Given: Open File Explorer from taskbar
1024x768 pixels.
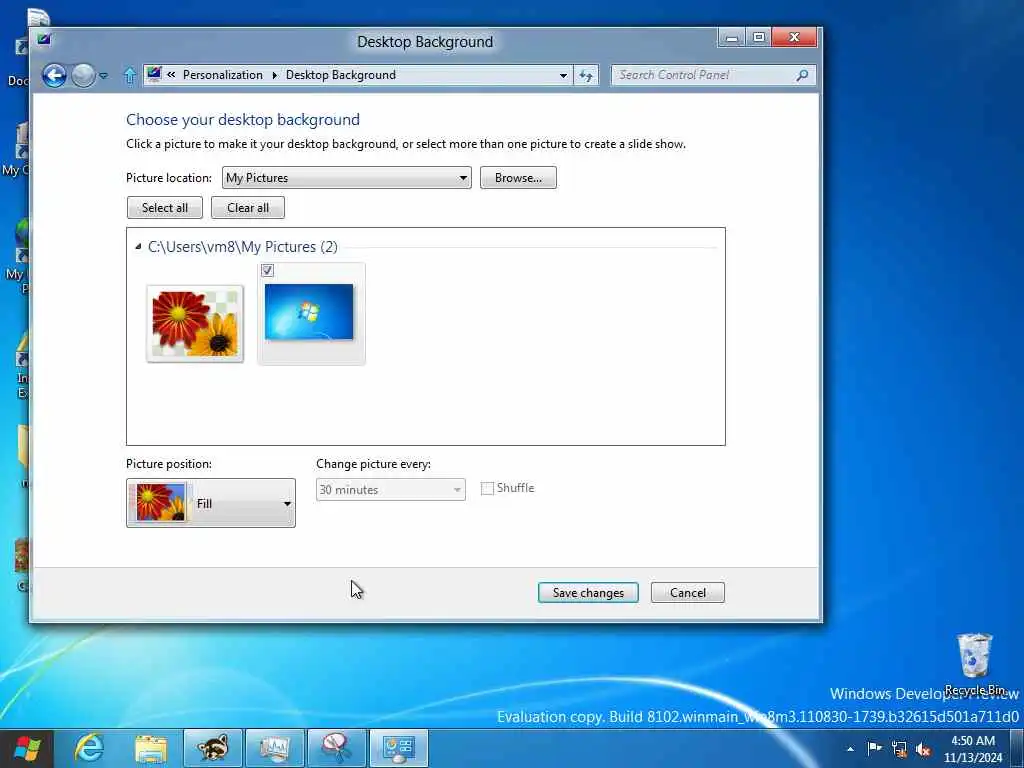Looking at the screenshot, I should [151, 749].
